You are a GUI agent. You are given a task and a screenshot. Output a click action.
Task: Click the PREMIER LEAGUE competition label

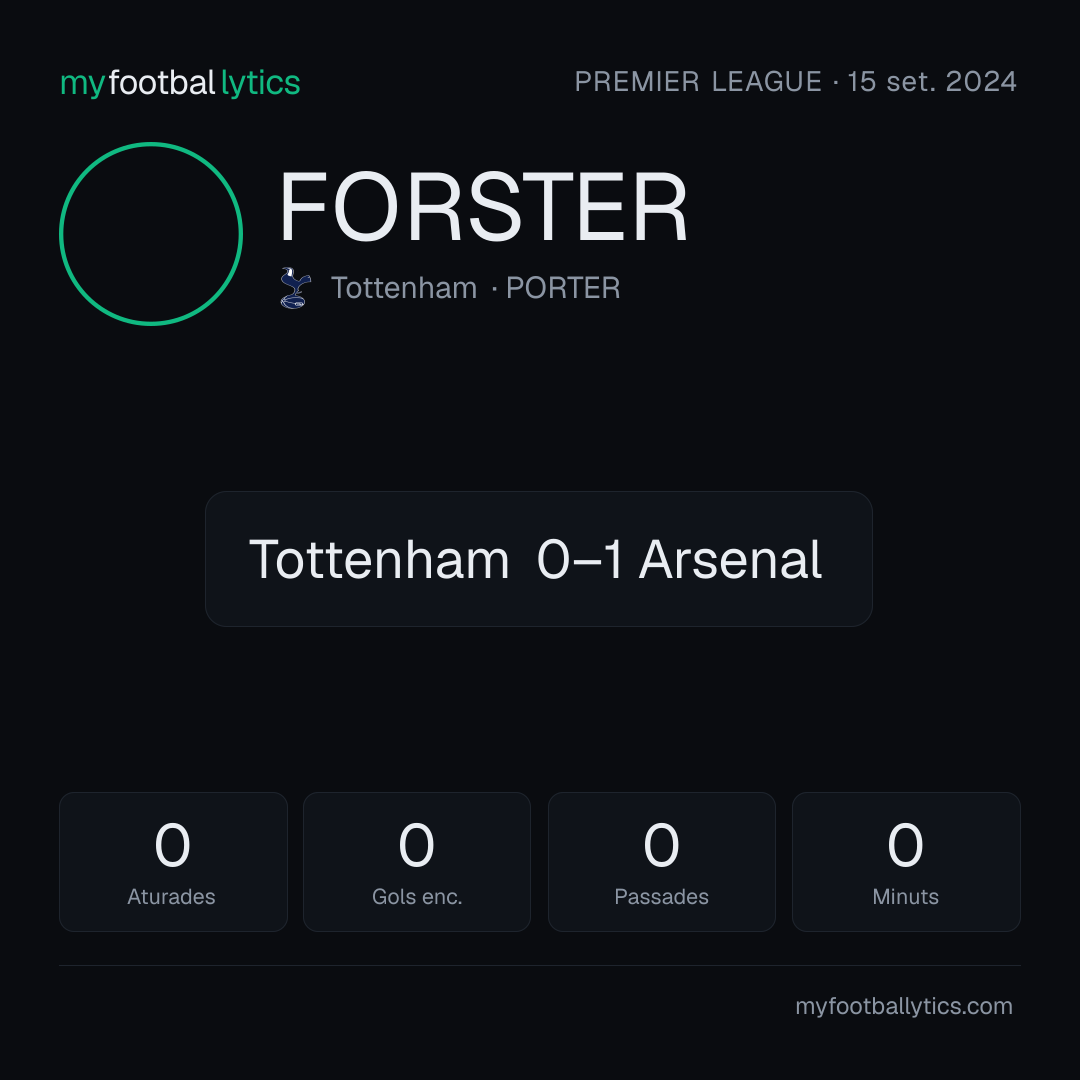(x=698, y=82)
